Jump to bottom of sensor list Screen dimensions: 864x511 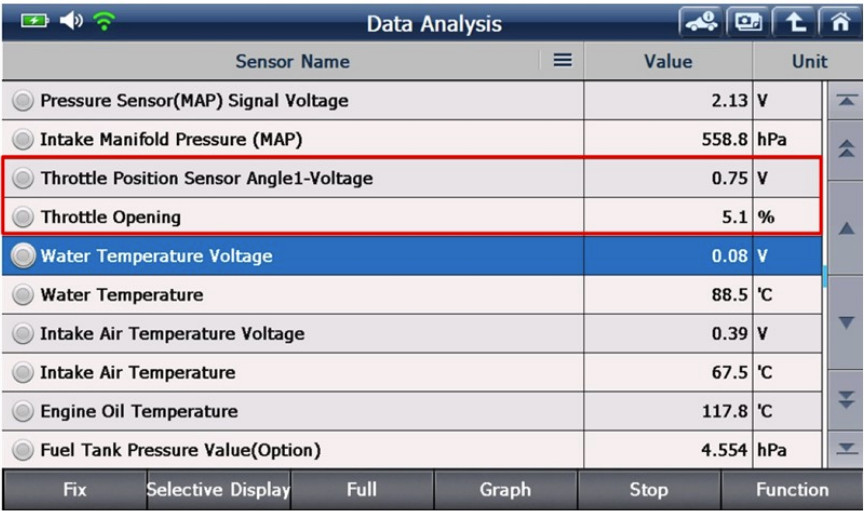pos(845,448)
